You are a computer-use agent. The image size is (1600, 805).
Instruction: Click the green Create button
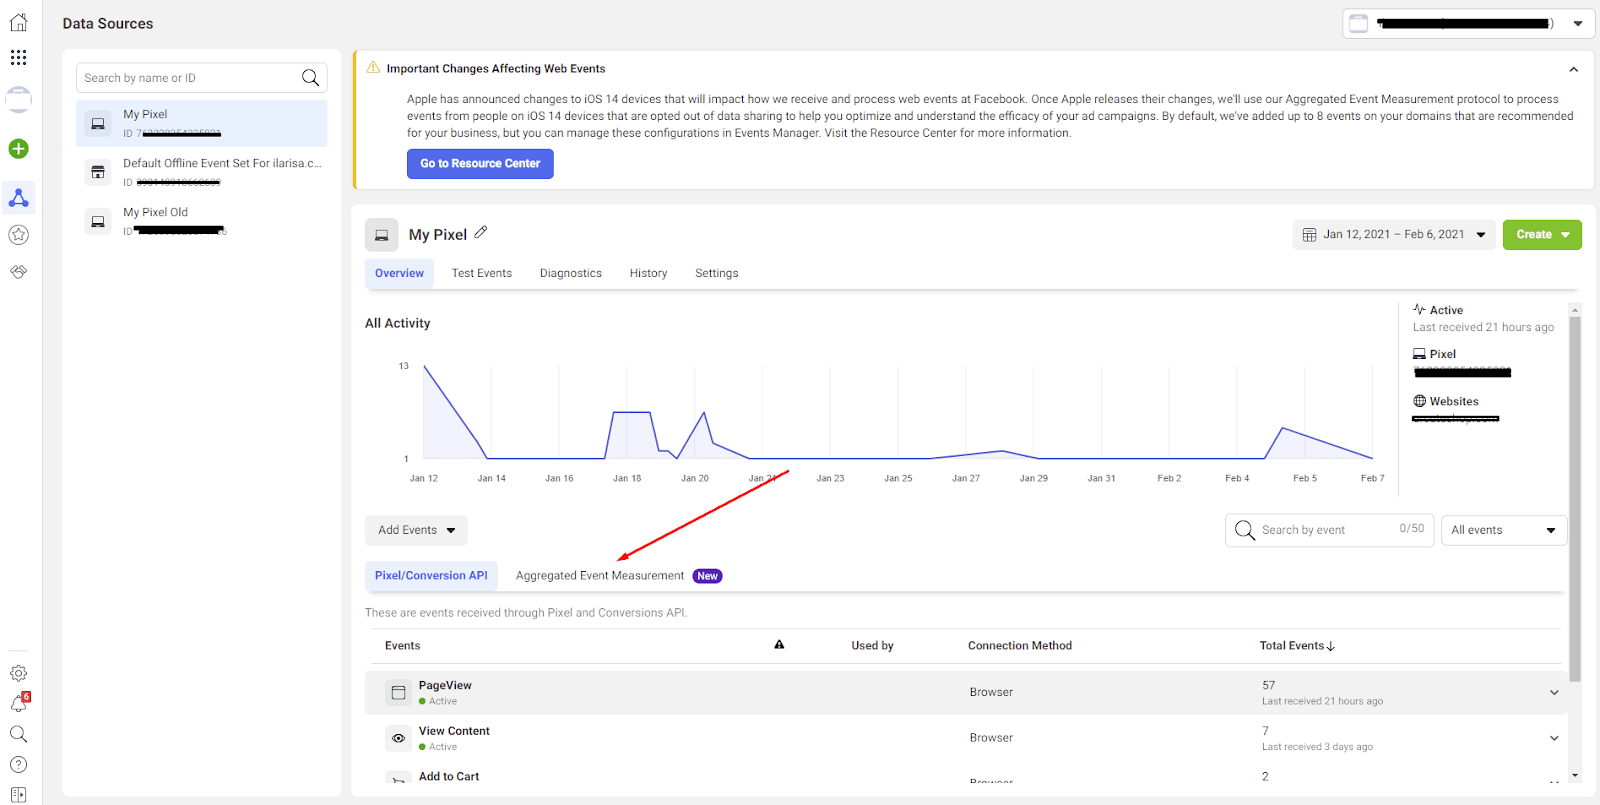[x=1541, y=235]
